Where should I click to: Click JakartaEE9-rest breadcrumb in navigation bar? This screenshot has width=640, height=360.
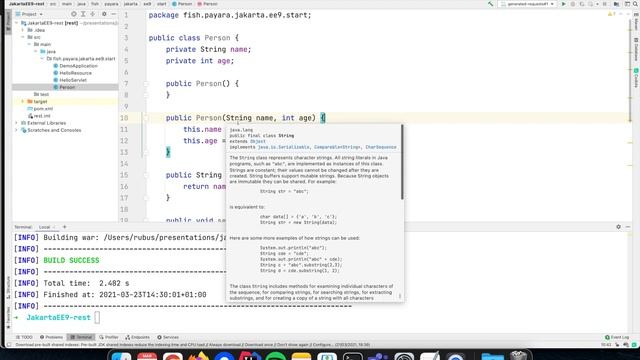[27, 4]
